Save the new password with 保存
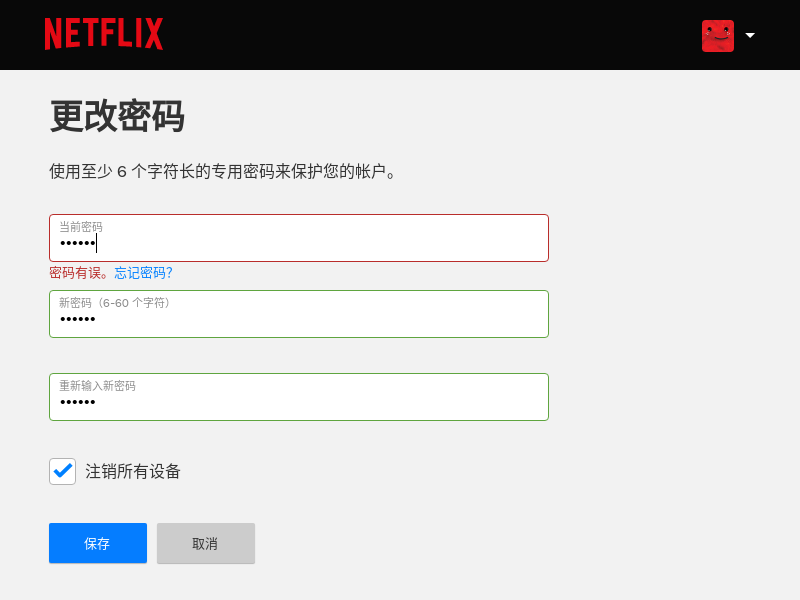 [98, 543]
